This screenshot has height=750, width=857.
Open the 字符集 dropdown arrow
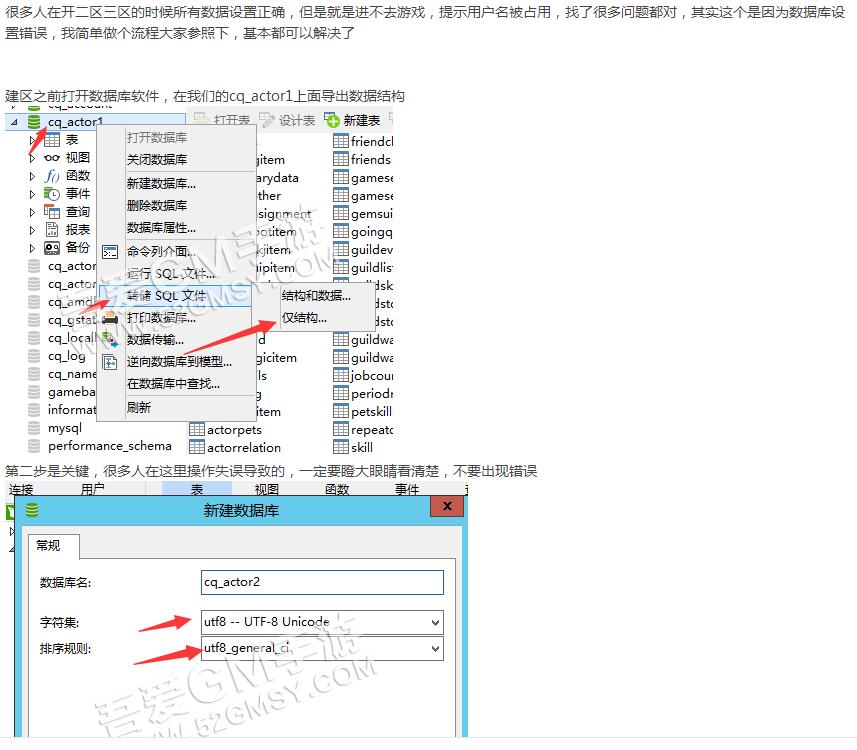(x=434, y=622)
